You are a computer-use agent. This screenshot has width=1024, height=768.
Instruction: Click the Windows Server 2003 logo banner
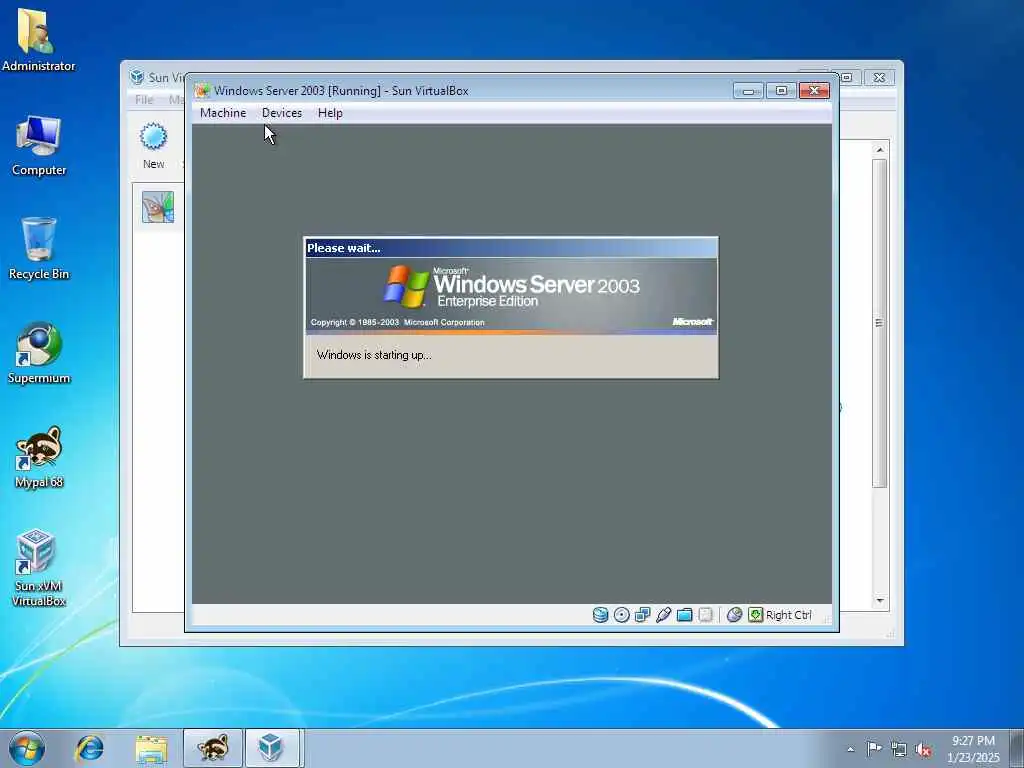(511, 296)
